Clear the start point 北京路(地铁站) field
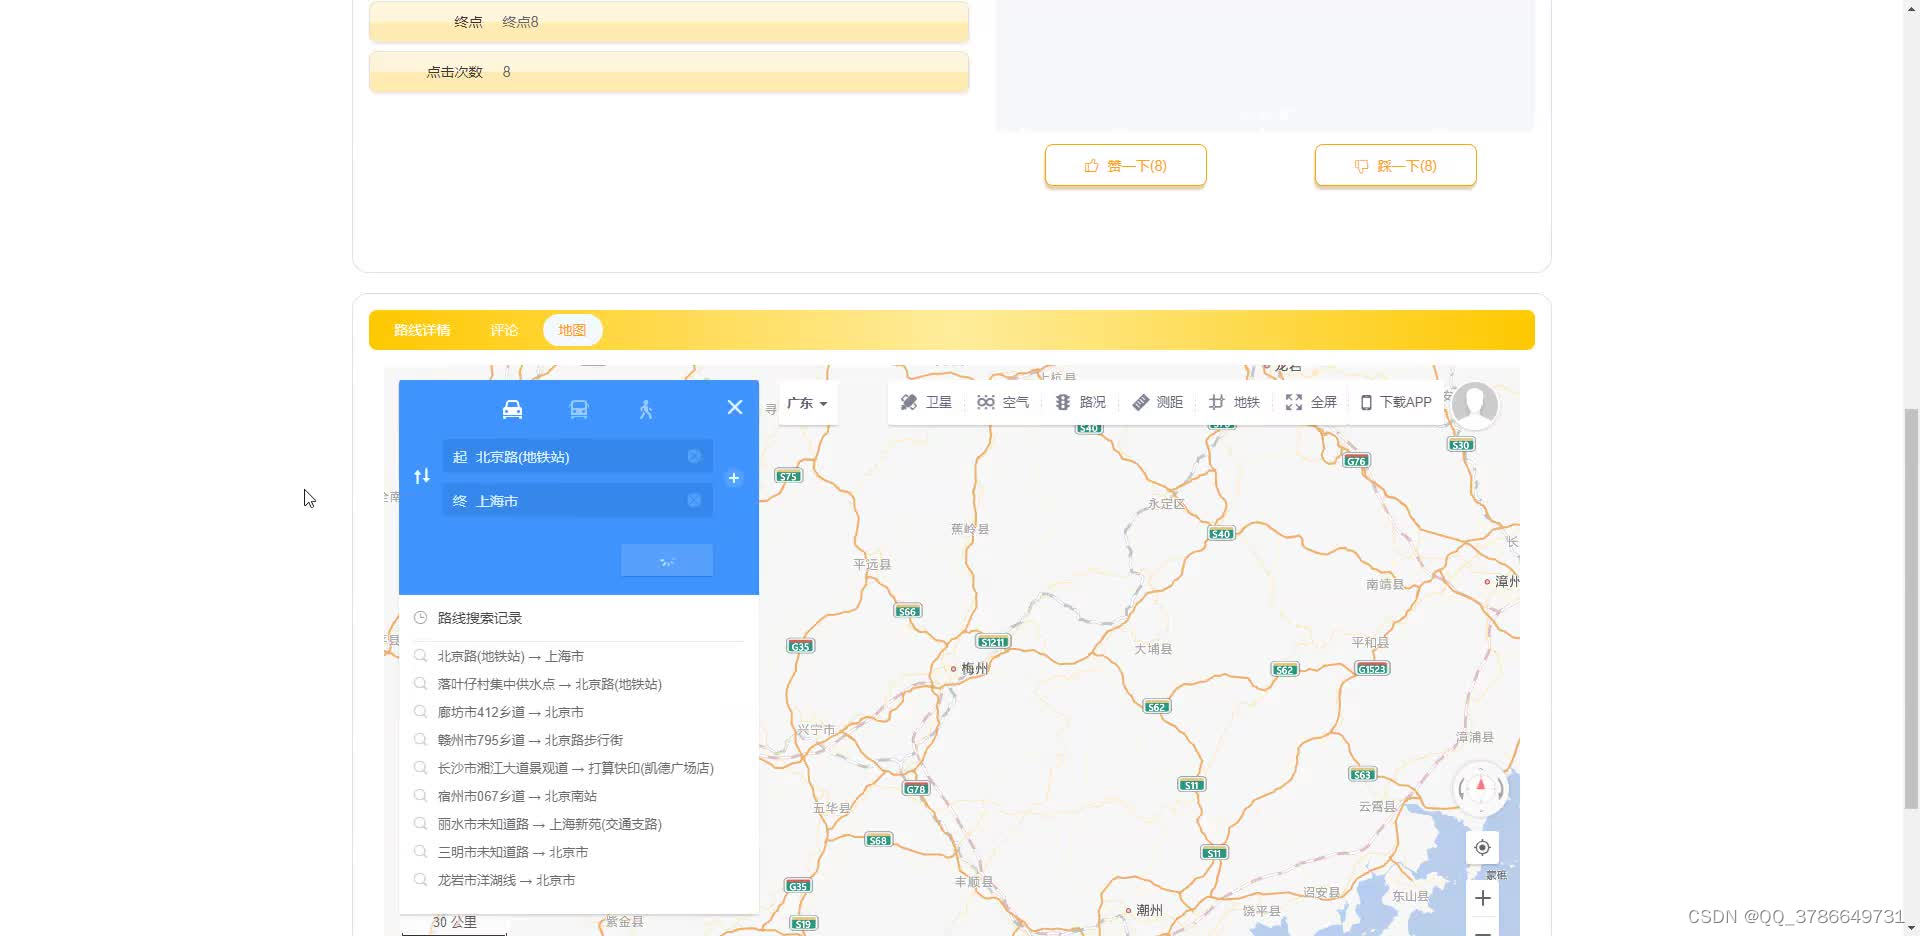The width and height of the screenshot is (1920, 936). pos(694,456)
